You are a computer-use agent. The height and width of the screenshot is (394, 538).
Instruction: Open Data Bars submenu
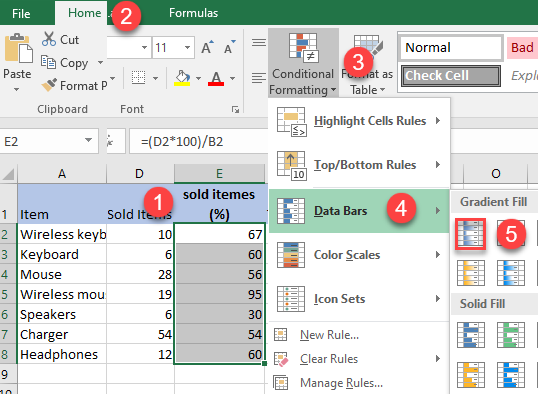pyautogui.click(x=359, y=211)
